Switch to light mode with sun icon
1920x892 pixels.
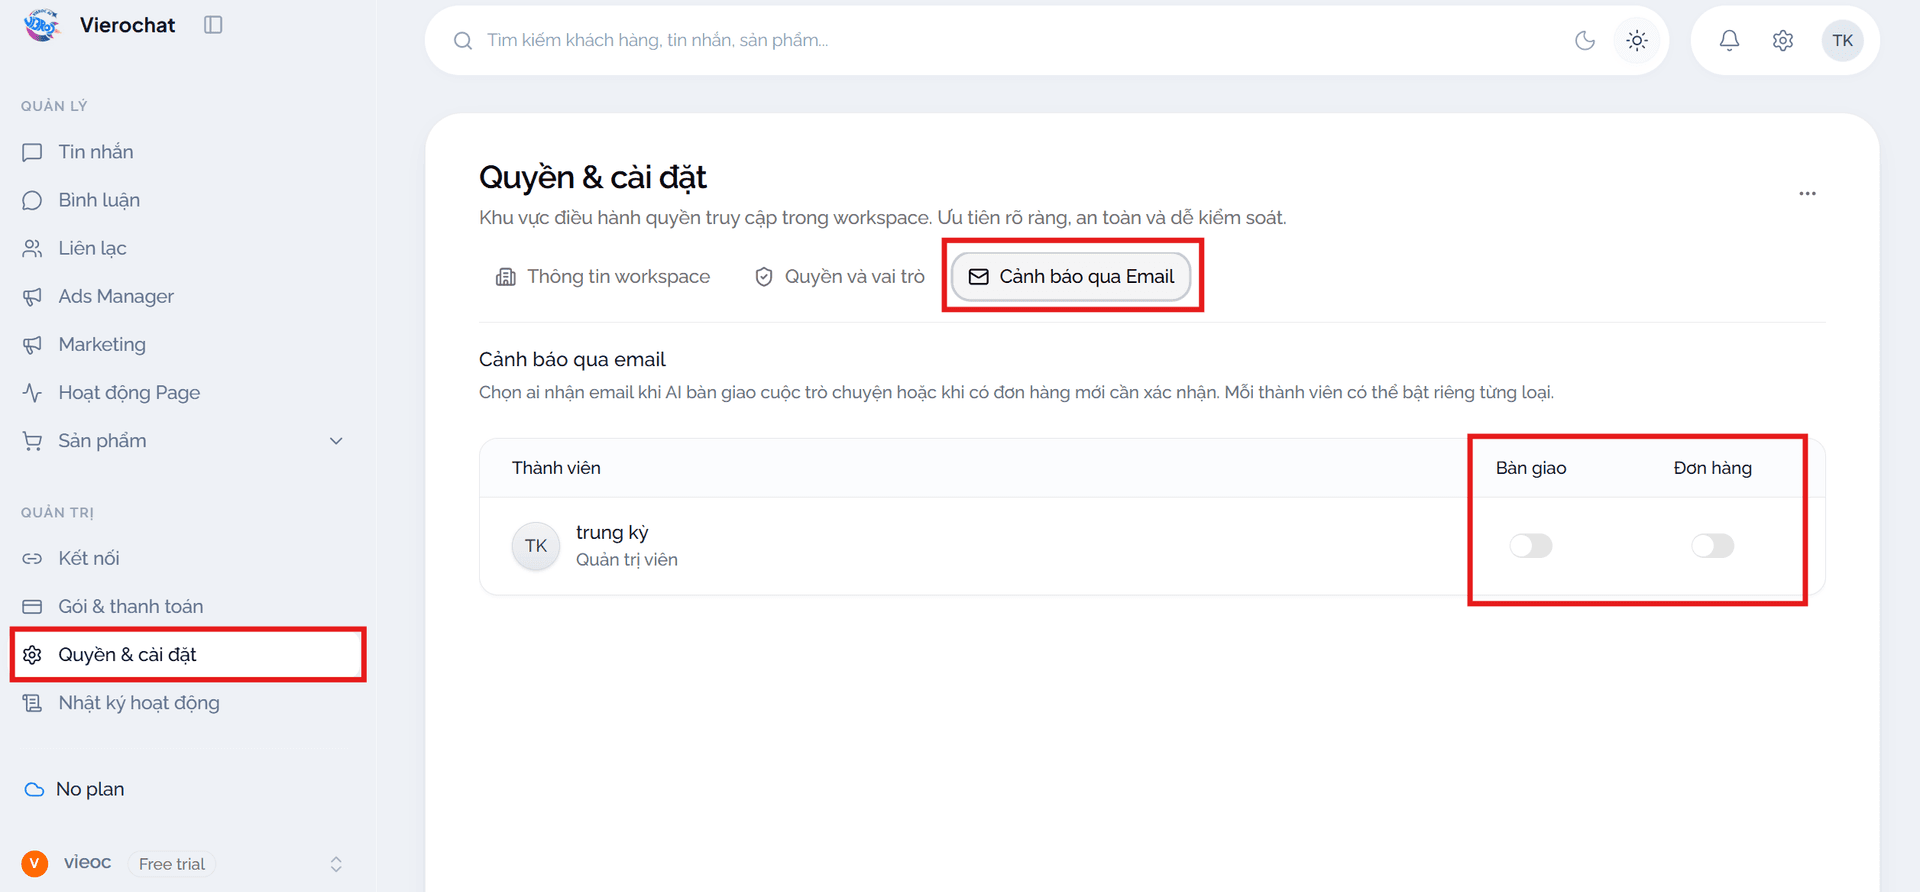[x=1637, y=41]
